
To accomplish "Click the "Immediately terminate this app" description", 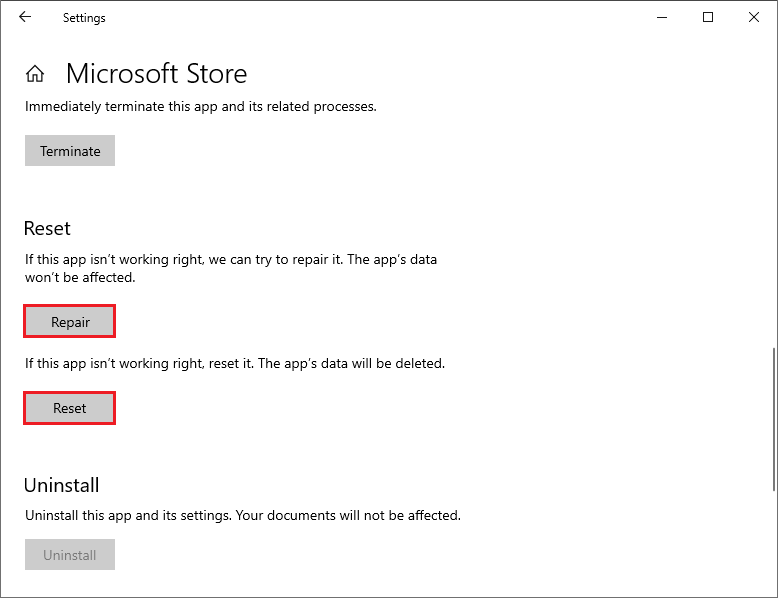I will coord(200,106).
